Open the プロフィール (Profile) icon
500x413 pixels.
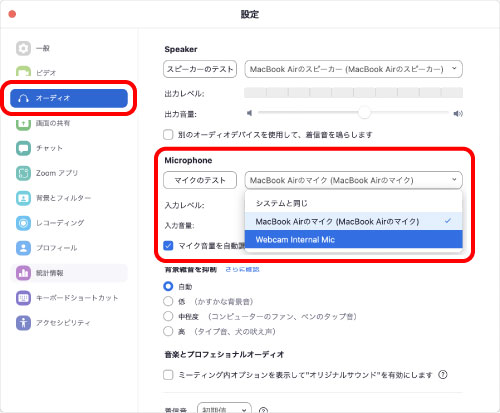(23, 248)
